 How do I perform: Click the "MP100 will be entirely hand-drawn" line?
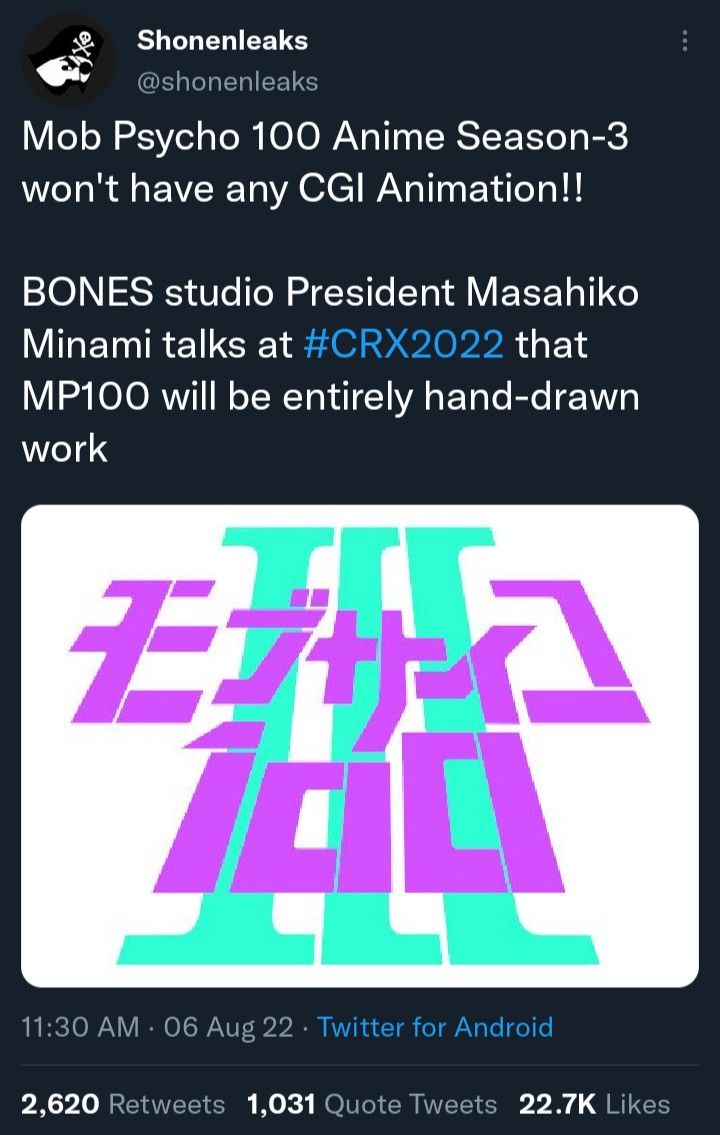tap(330, 396)
